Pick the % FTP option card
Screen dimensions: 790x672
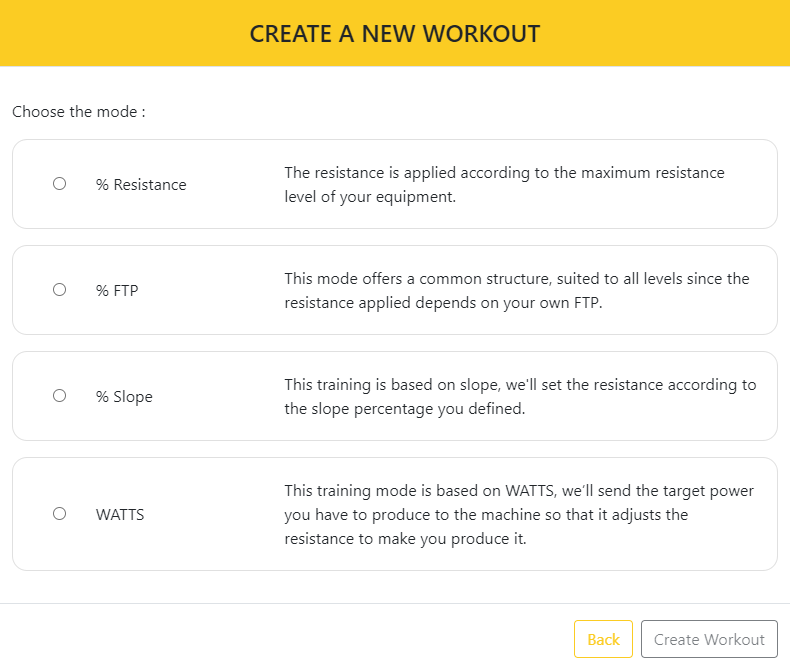click(395, 290)
